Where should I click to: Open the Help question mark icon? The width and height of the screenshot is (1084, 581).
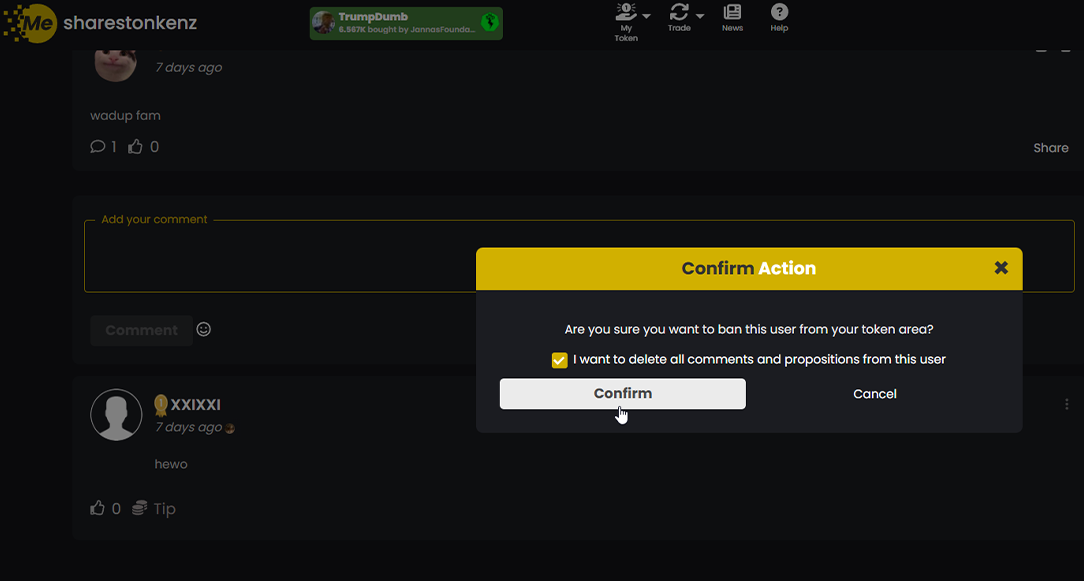779,13
